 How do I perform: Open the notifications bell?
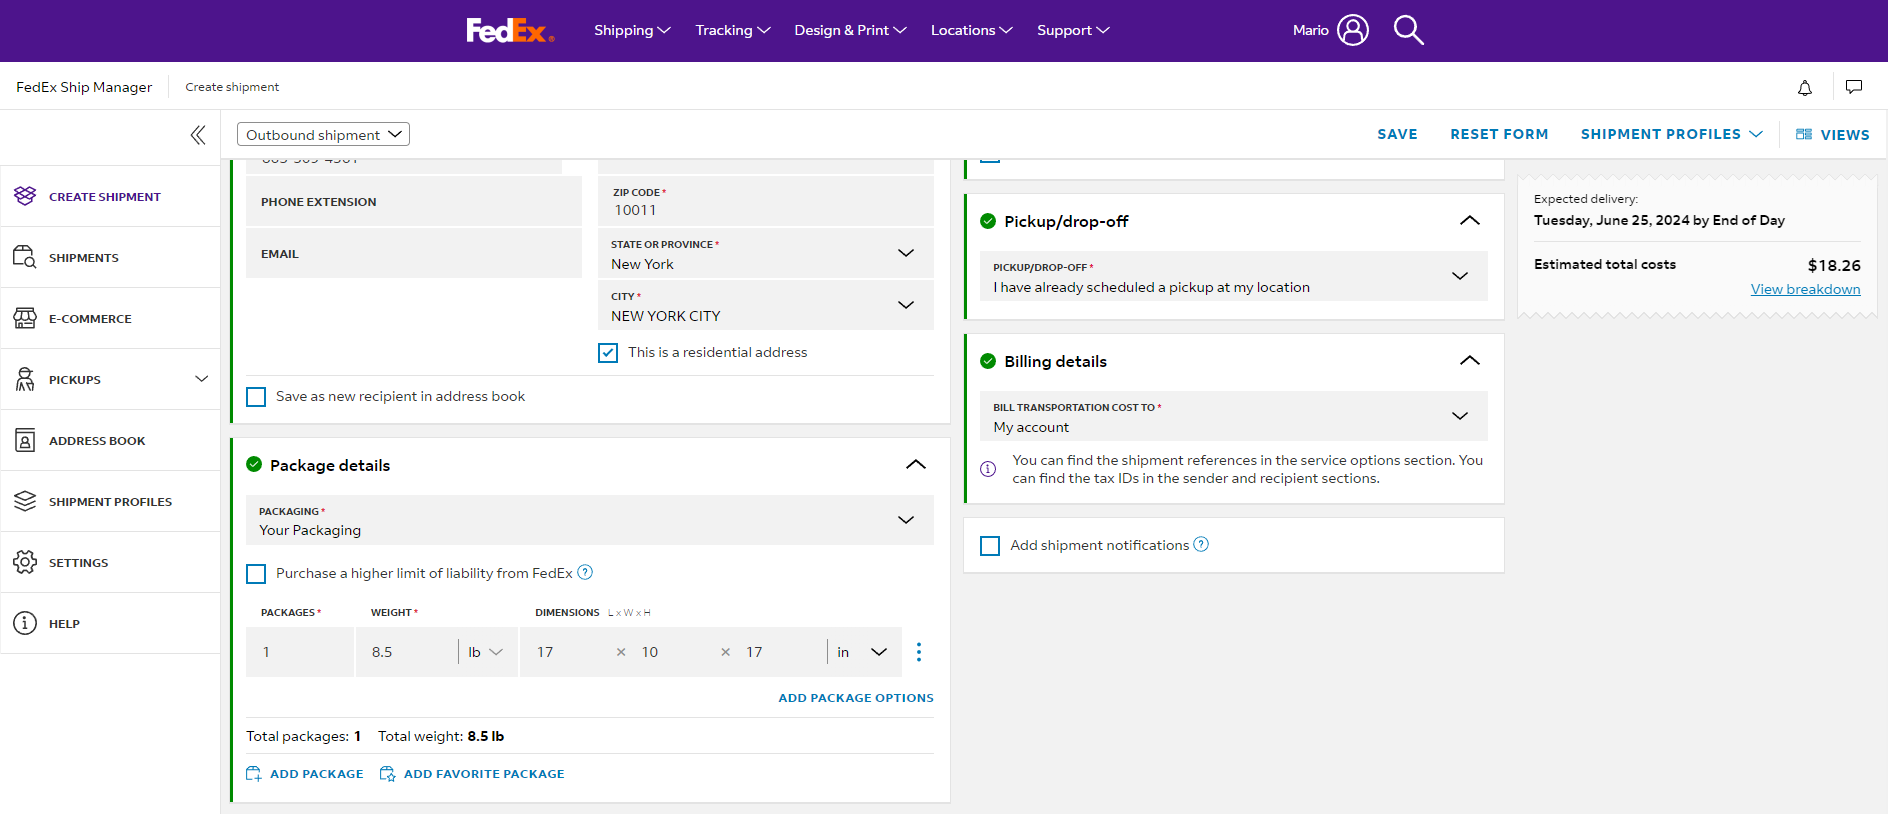coord(1805,87)
